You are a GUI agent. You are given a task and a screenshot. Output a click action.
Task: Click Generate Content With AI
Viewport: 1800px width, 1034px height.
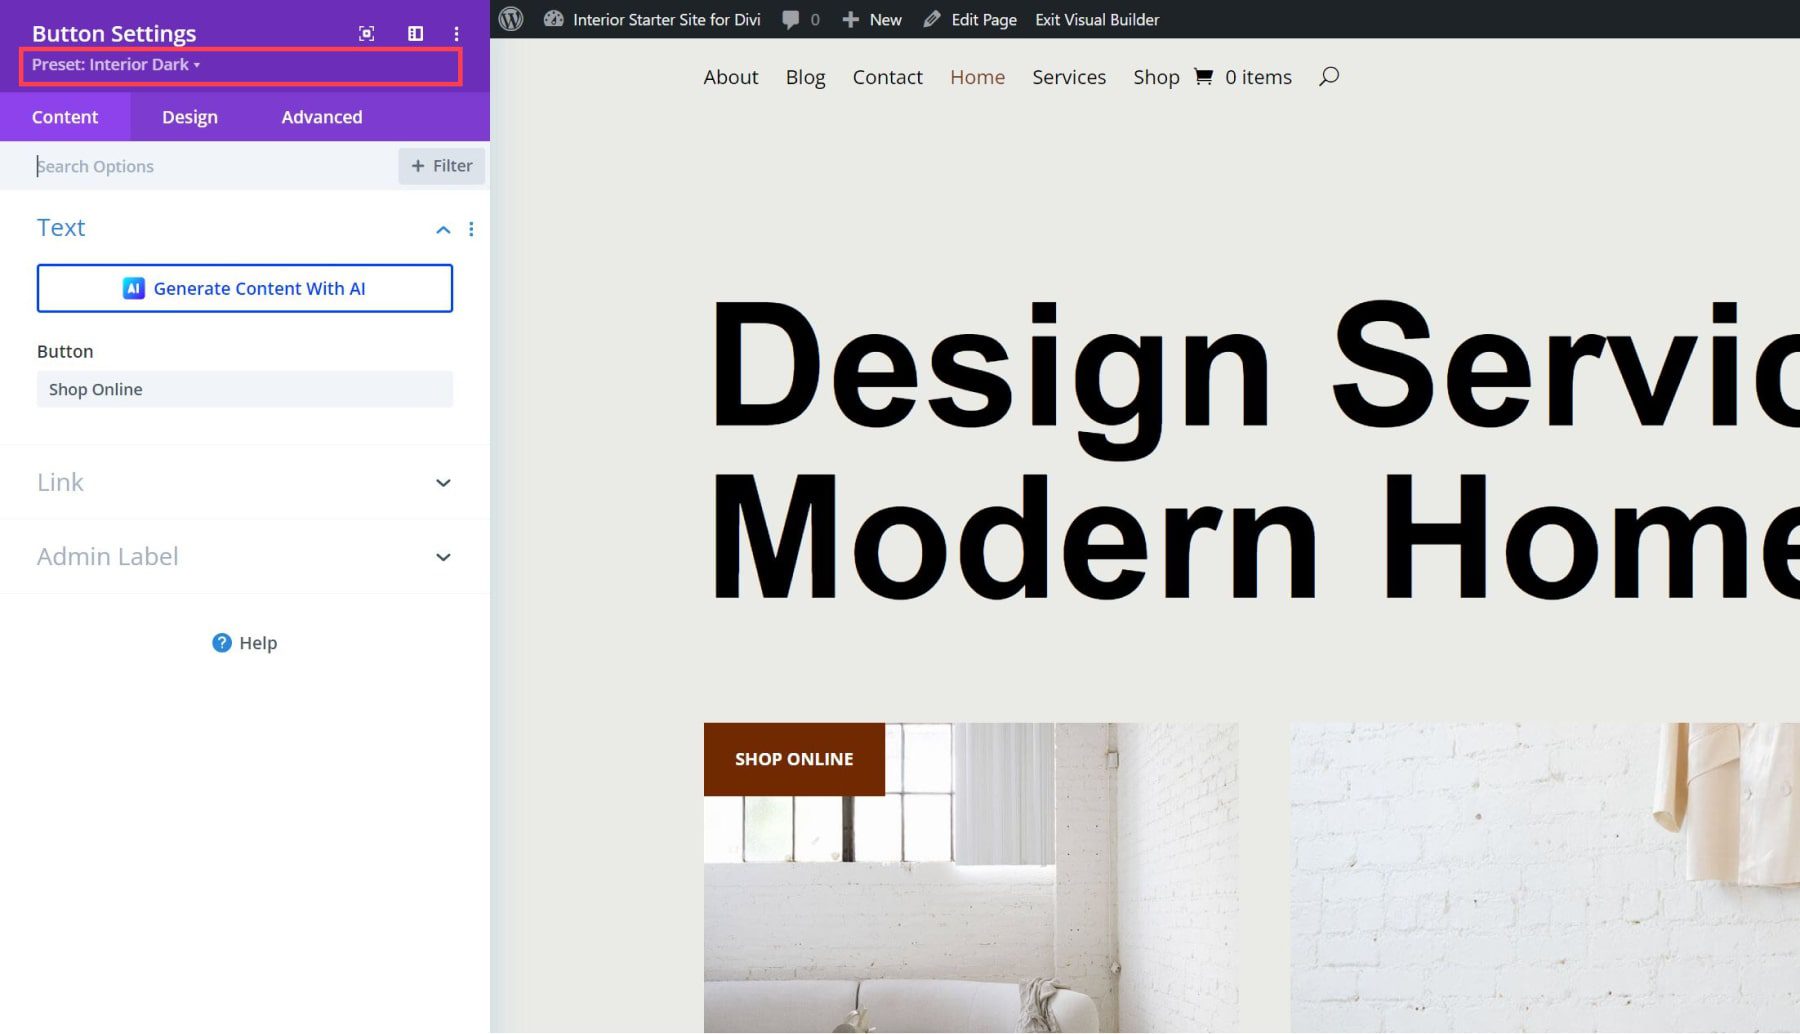244,288
